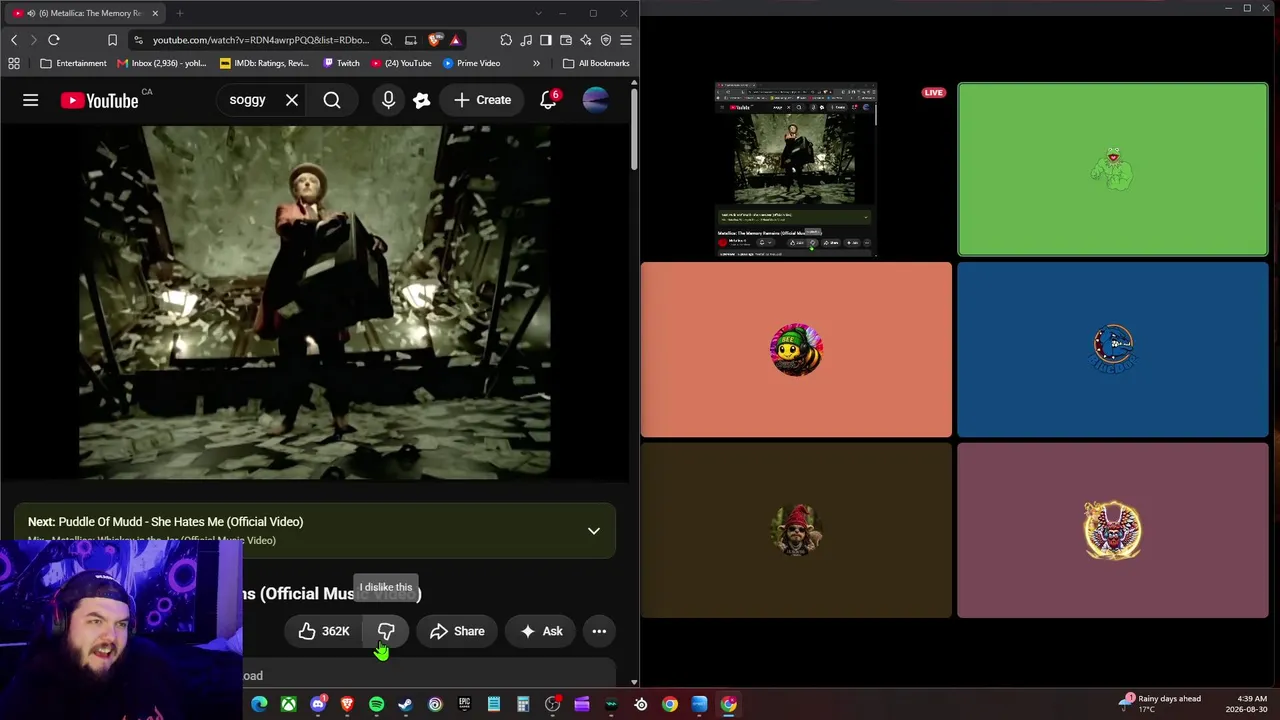
Task: Open the apps grid in bookmarks bar
Action: click(14, 63)
